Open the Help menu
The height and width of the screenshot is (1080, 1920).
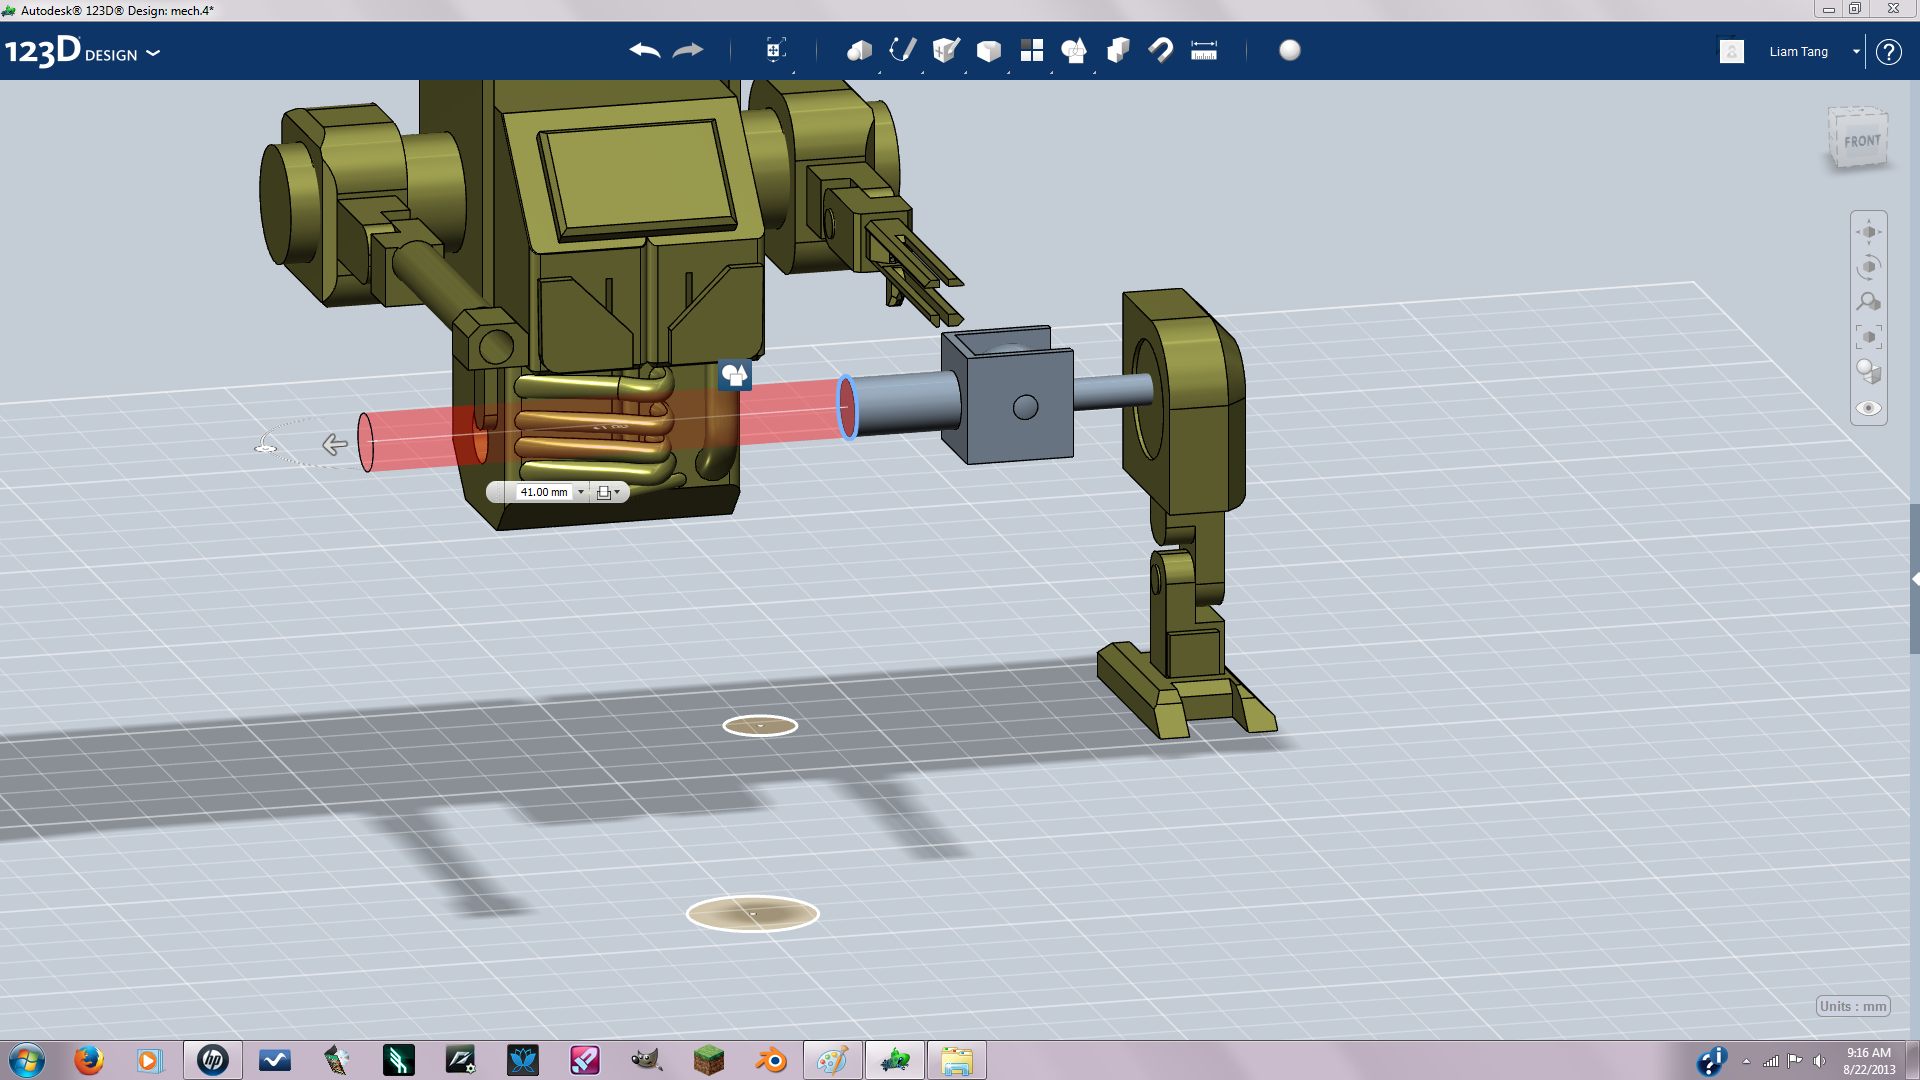pos(1888,52)
